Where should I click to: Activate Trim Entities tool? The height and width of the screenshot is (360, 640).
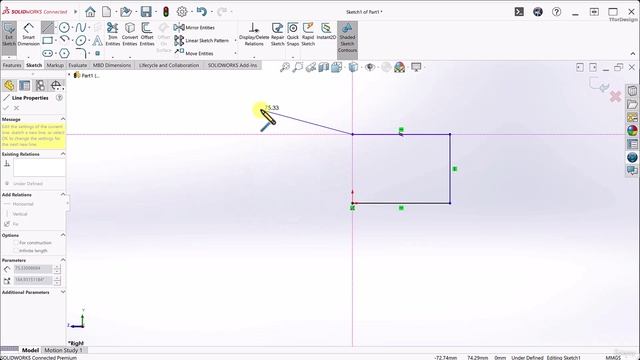pos(112,35)
